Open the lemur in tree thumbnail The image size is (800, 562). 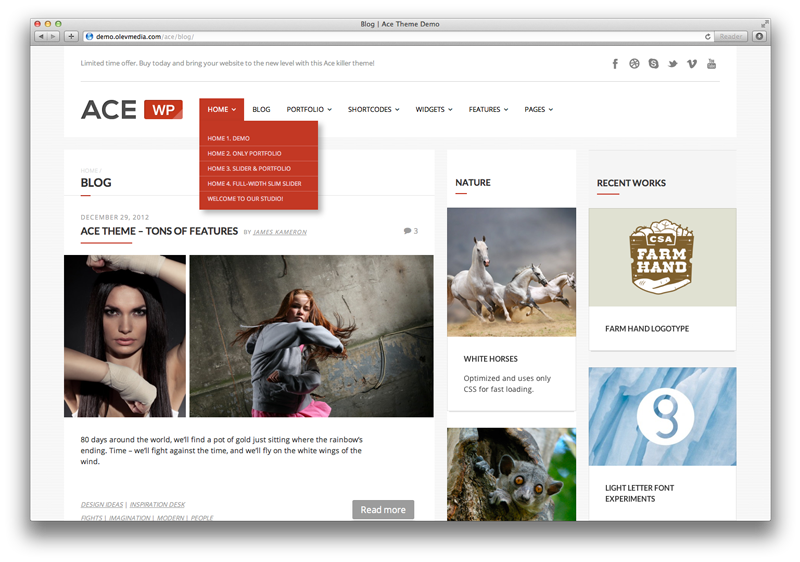511,474
